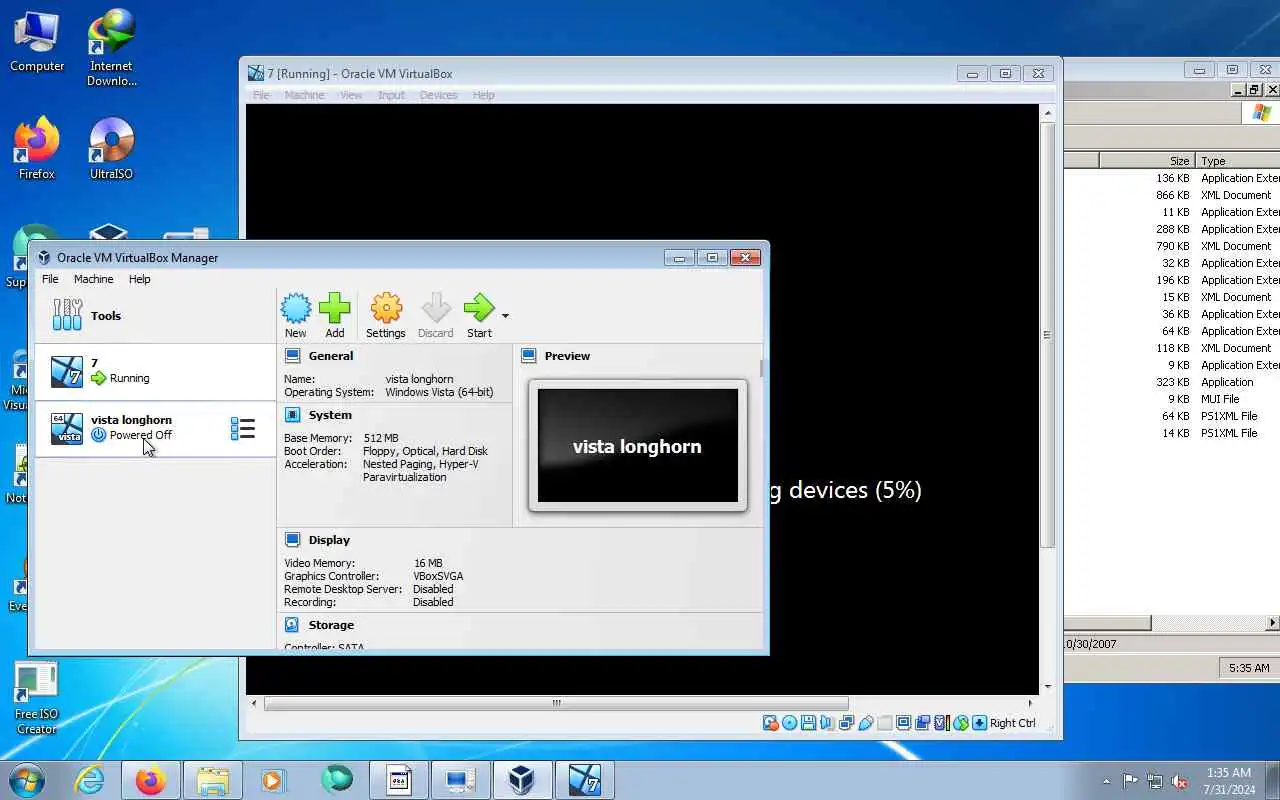Viewport: 1280px width, 800px height.
Task: Select the "7" running VM entry
Action: [155, 371]
